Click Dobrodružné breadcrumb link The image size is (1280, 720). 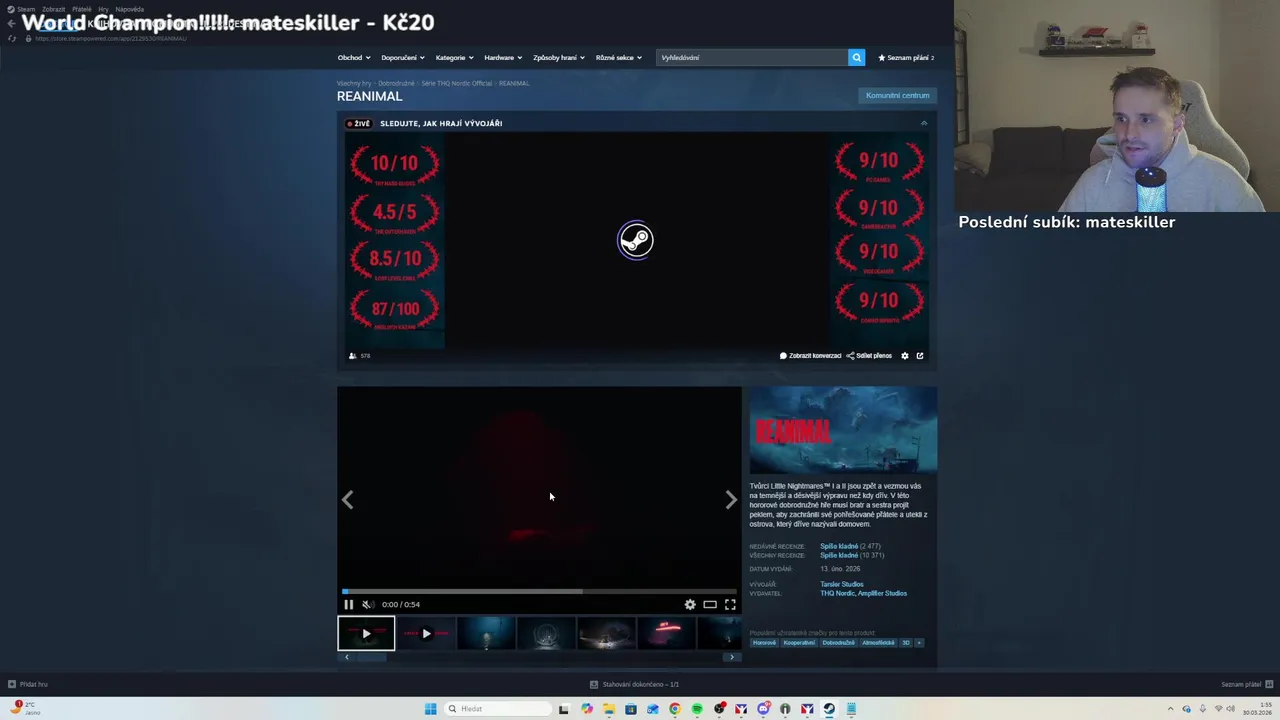396,83
